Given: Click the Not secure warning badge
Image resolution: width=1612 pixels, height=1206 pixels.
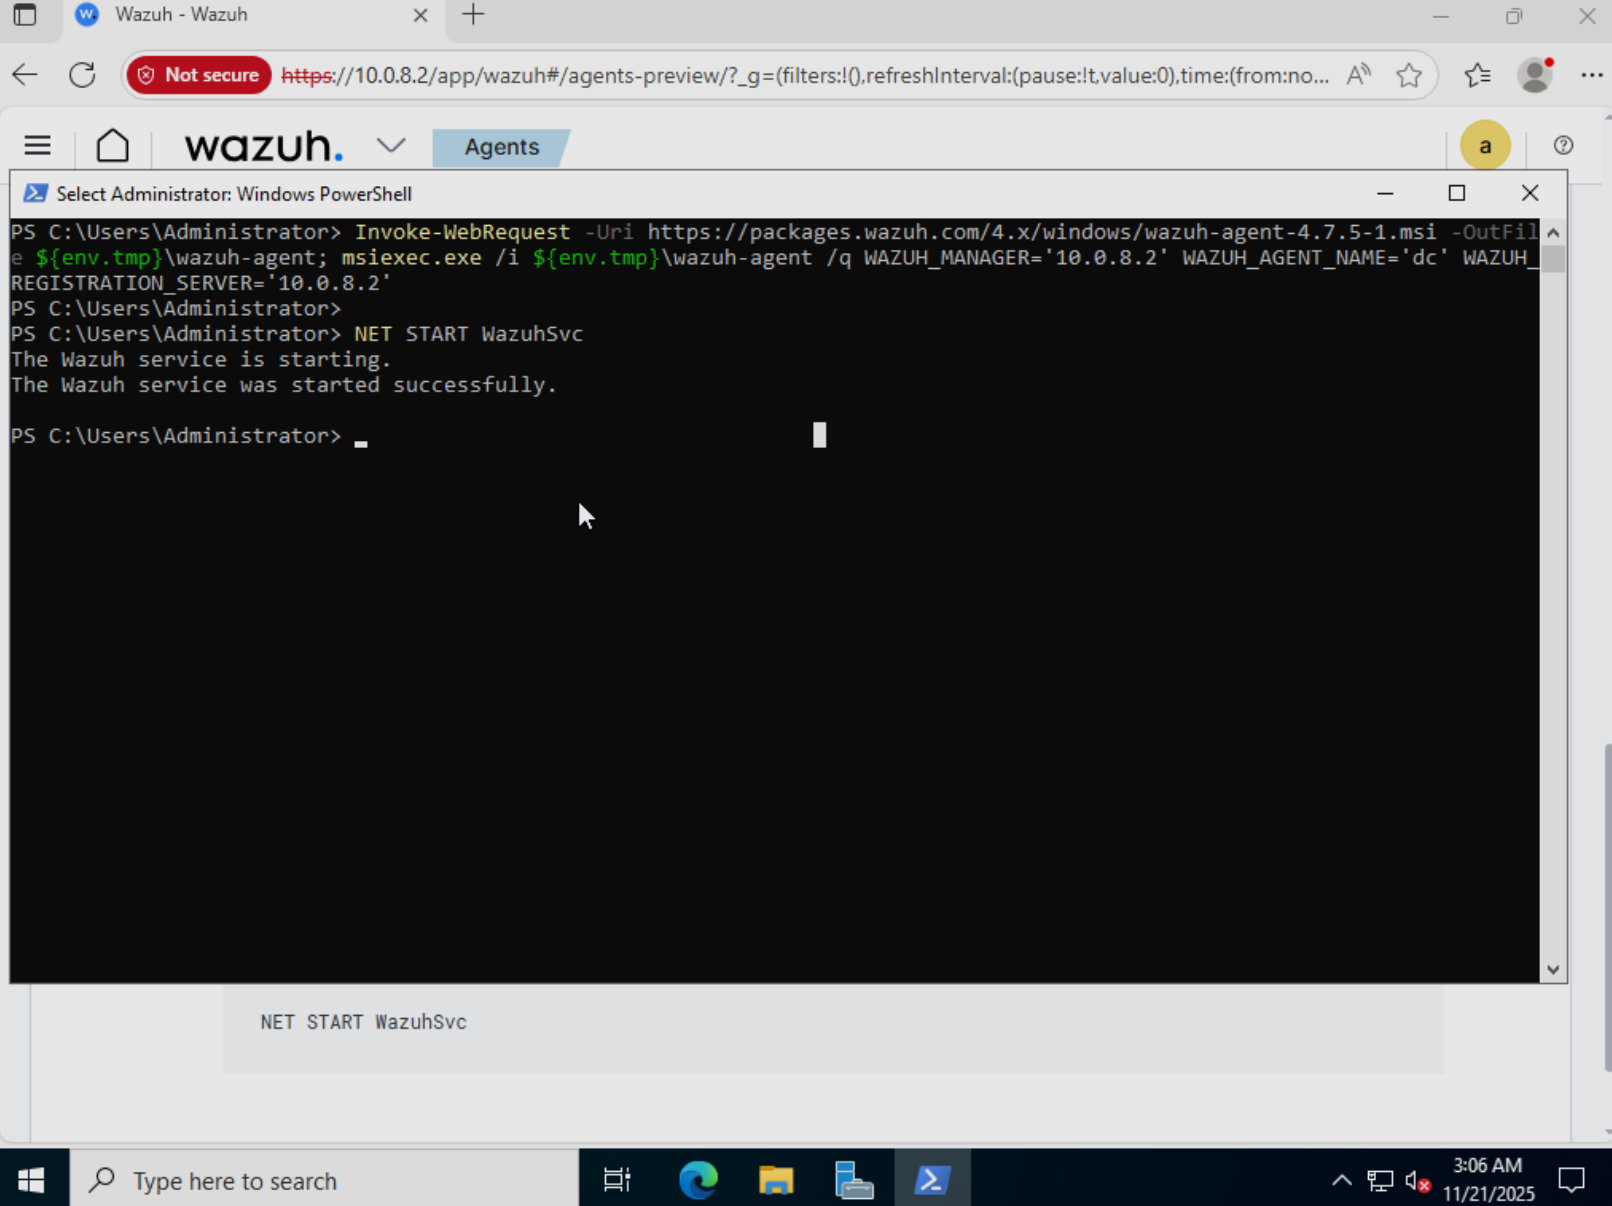Looking at the screenshot, I should pos(198,75).
